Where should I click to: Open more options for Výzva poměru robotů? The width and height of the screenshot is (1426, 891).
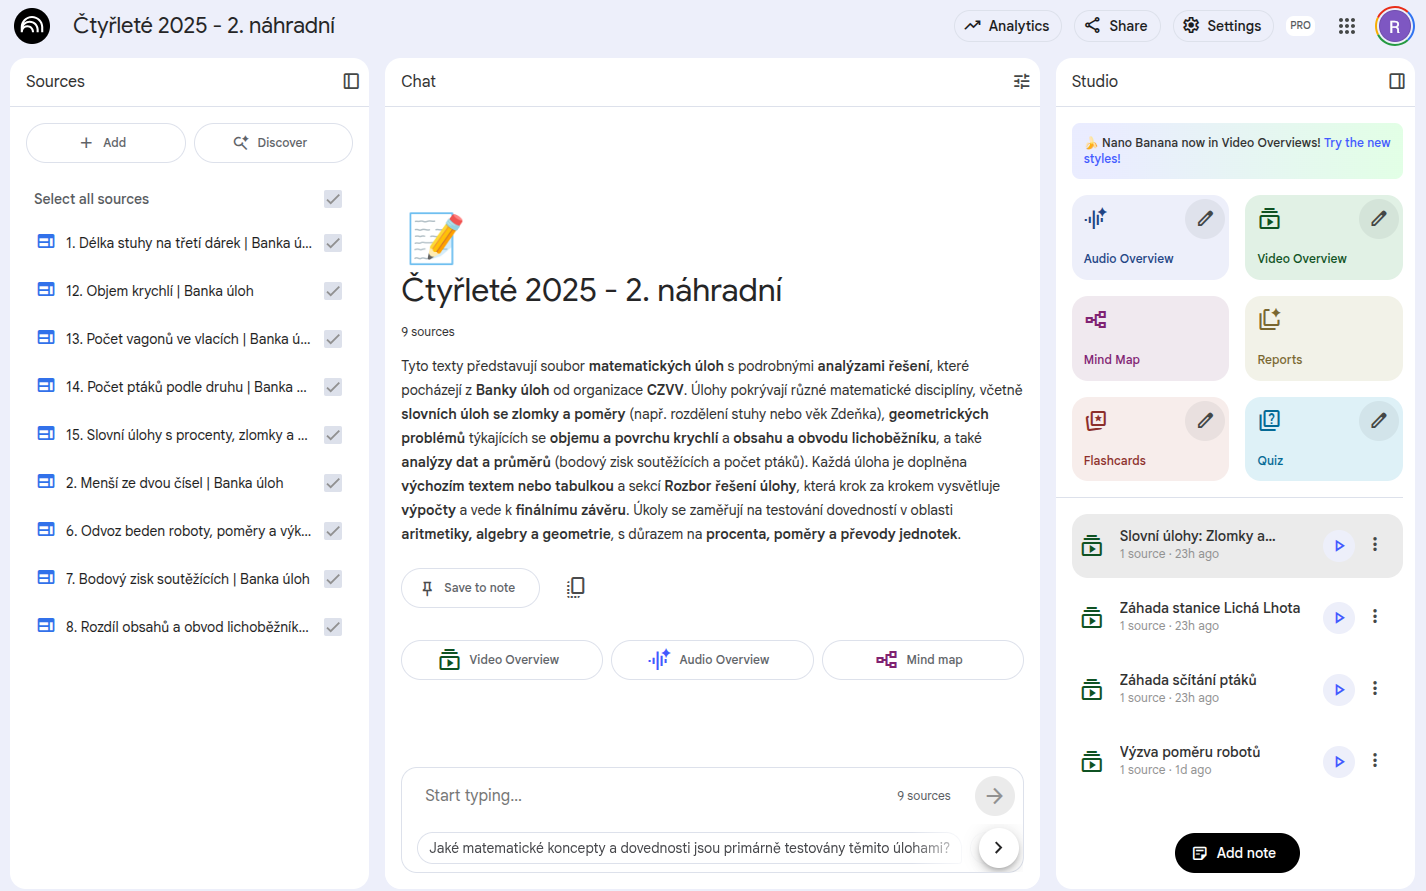pos(1375,761)
